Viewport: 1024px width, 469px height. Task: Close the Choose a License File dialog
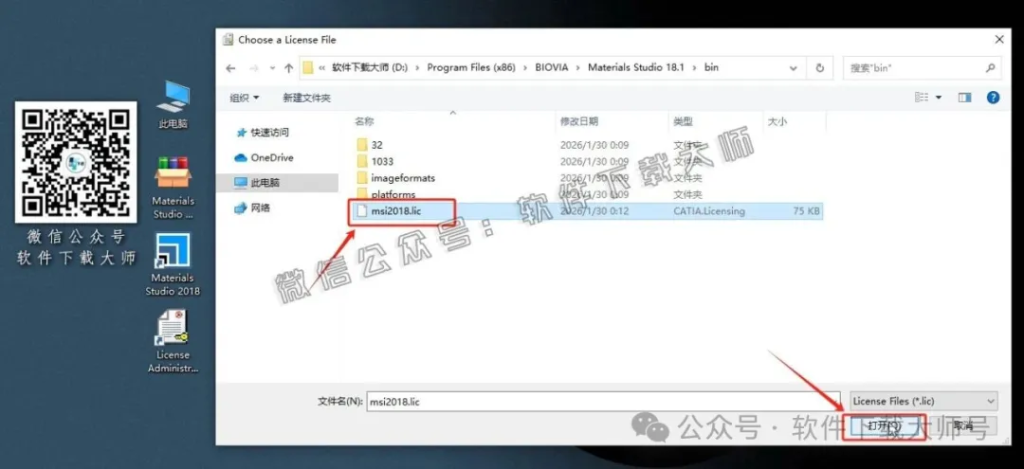click(999, 40)
